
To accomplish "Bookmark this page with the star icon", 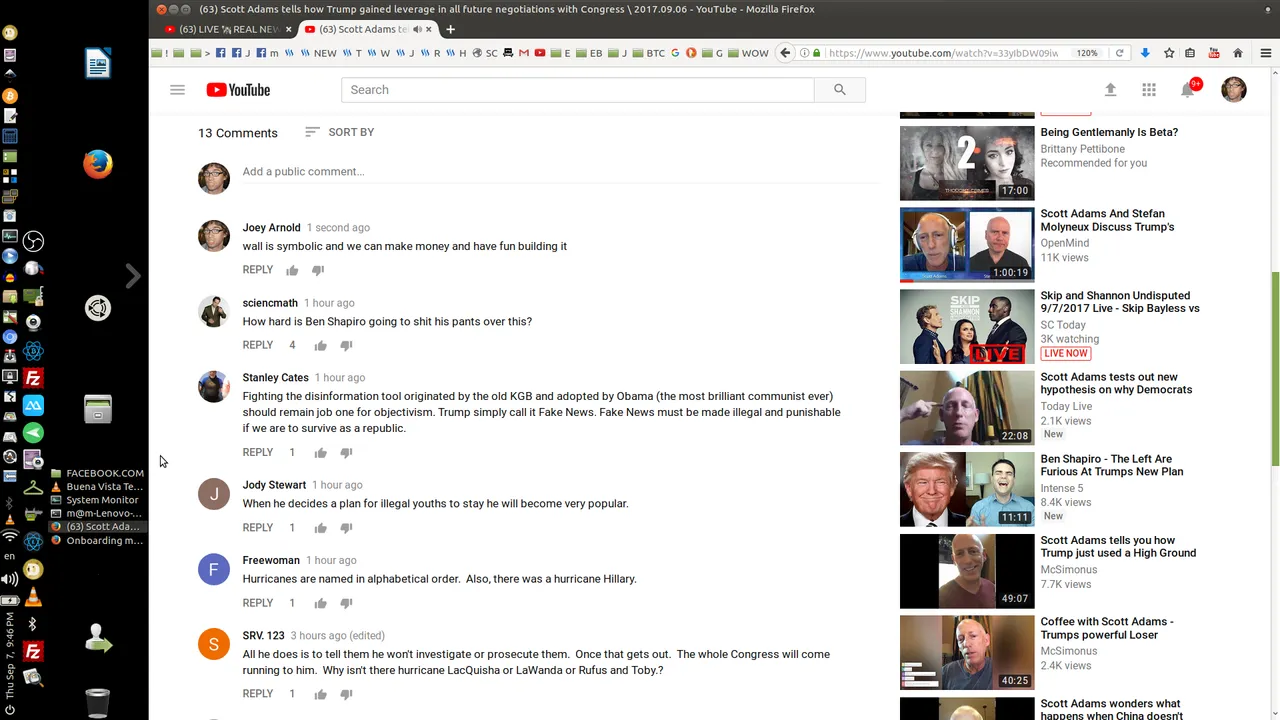I will pos(1168,53).
